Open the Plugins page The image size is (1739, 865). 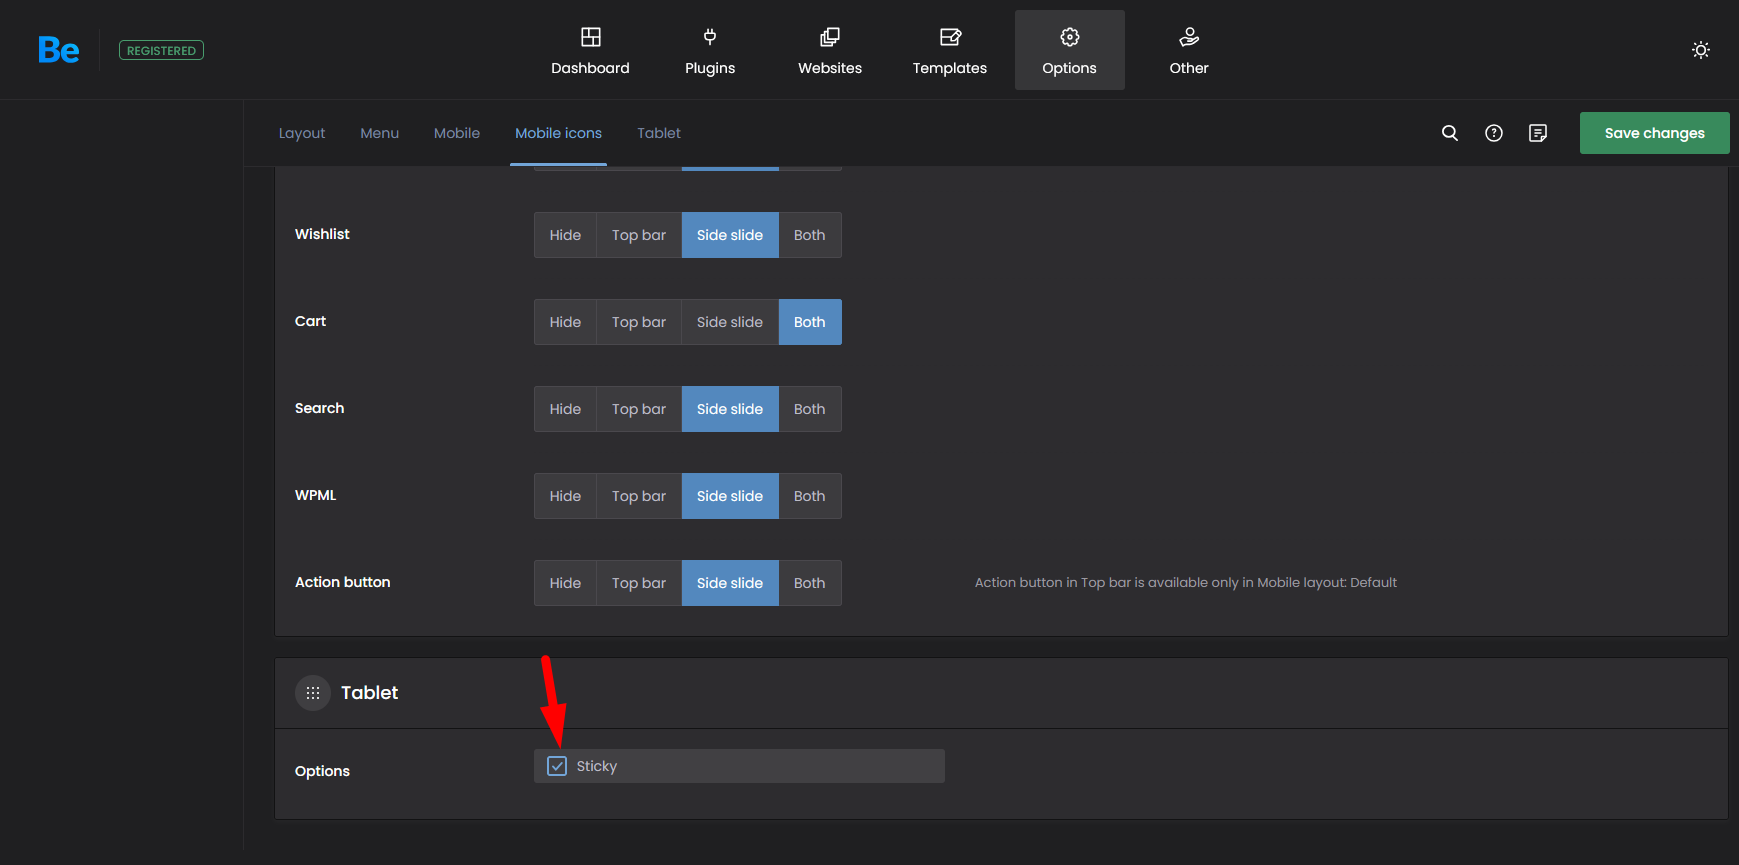click(709, 51)
